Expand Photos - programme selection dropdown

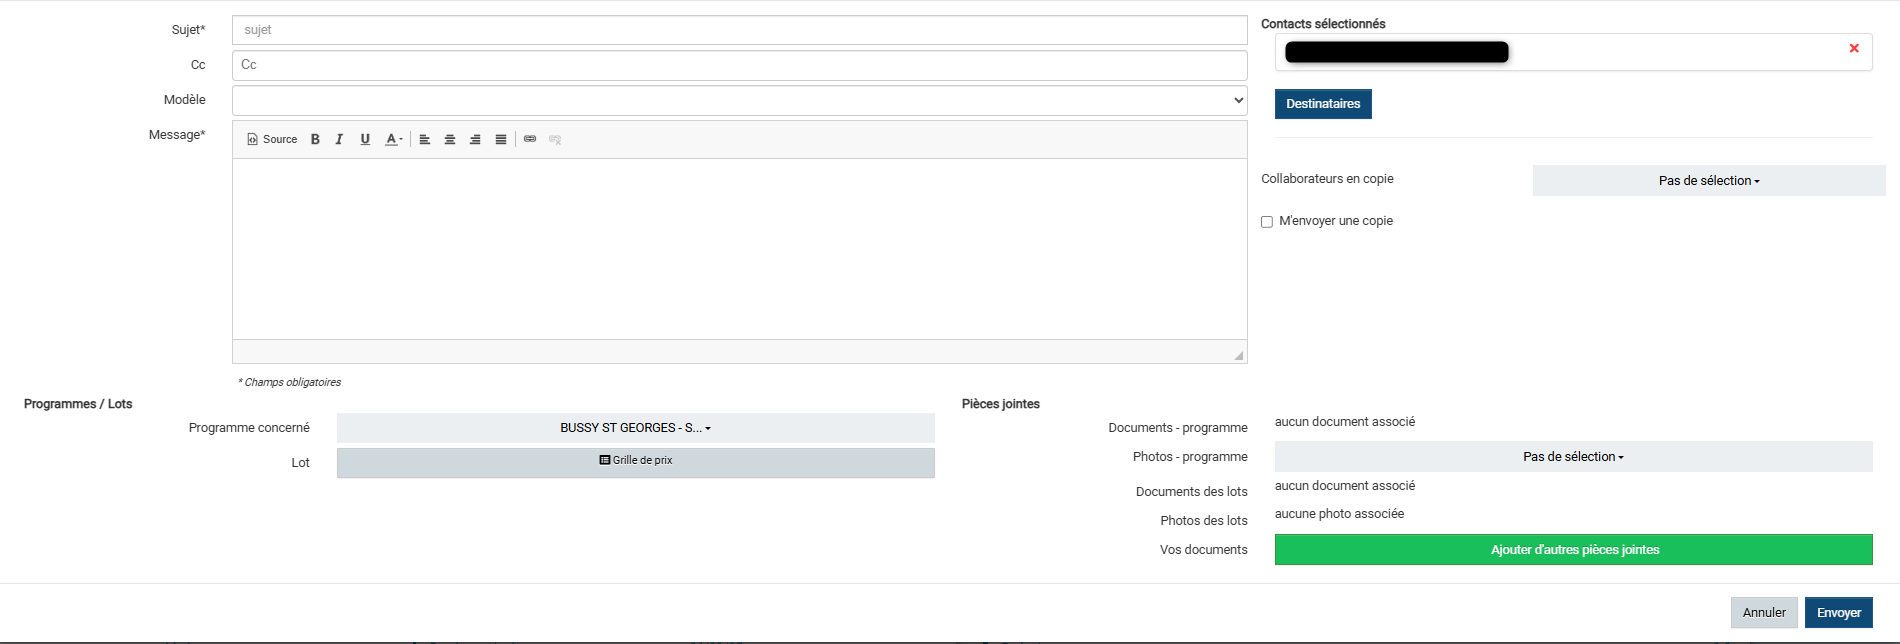pyautogui.click(x=1573, y=457)
